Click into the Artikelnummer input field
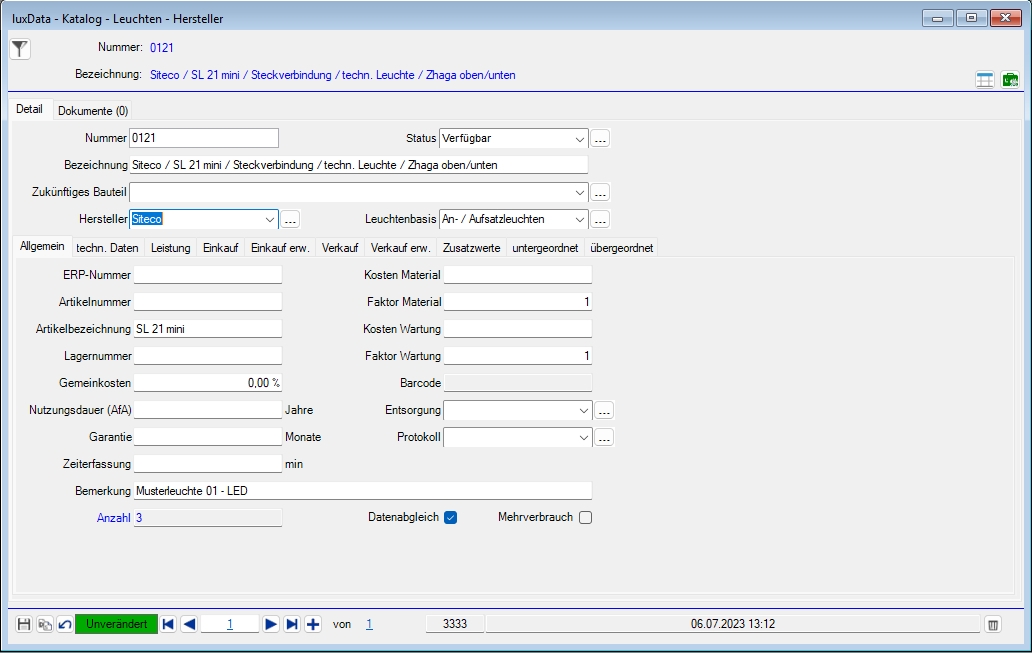Viewport: 1032px width, 653px height. pyautogui.click(x=208, y=301)
